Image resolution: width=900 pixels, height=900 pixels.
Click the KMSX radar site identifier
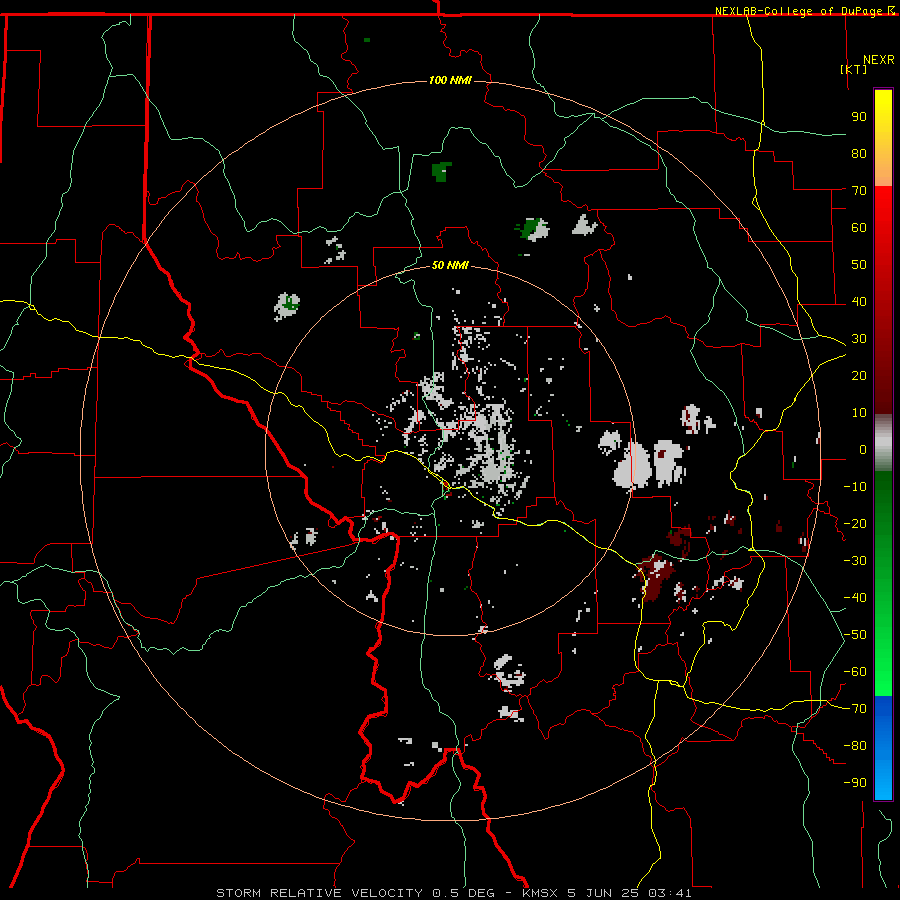tap(540, 893)
